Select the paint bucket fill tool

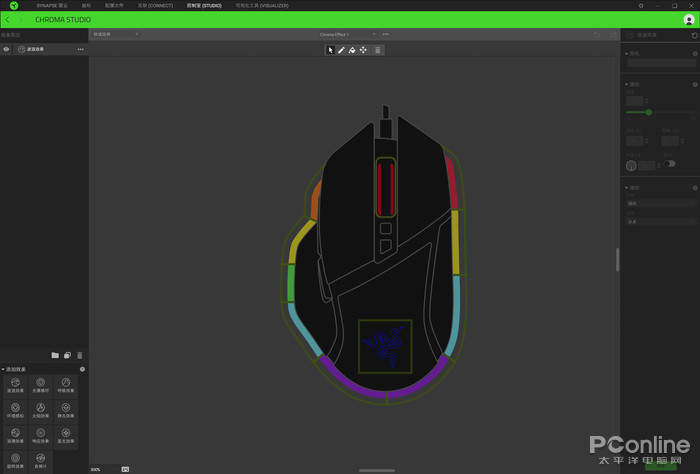click(352, 50)
